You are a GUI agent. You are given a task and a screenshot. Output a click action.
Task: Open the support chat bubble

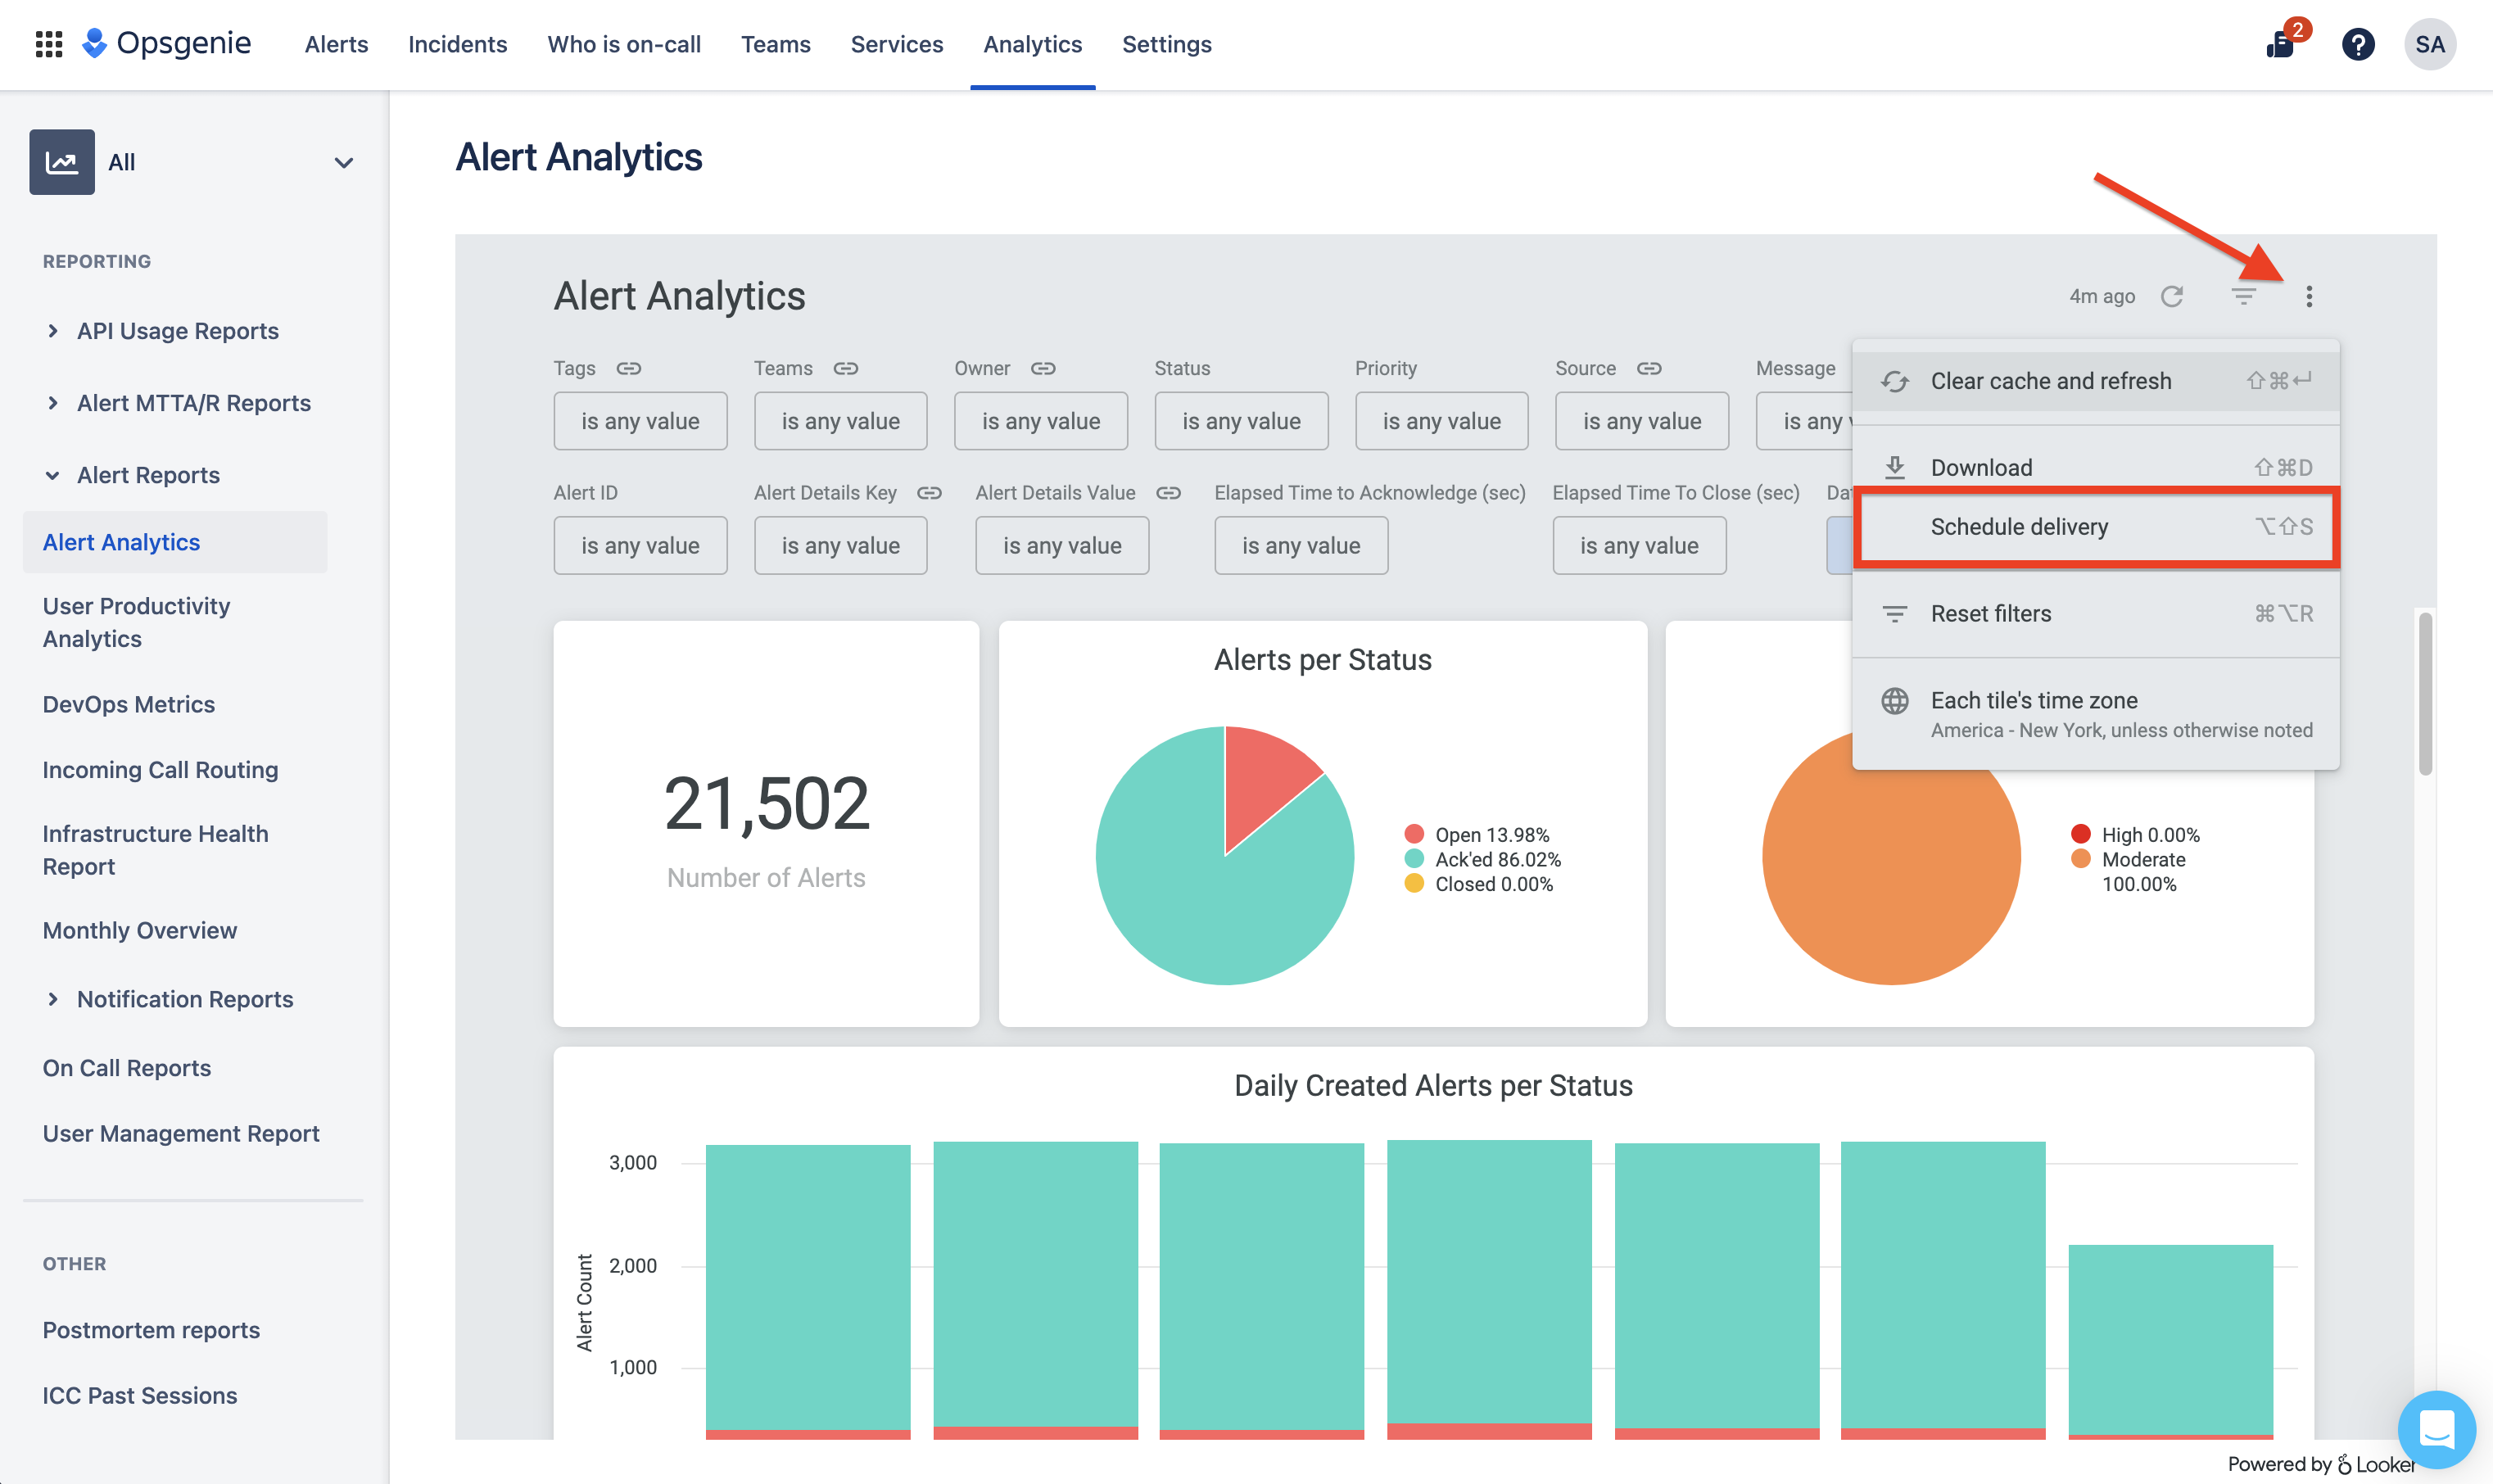[2437, 1429]
